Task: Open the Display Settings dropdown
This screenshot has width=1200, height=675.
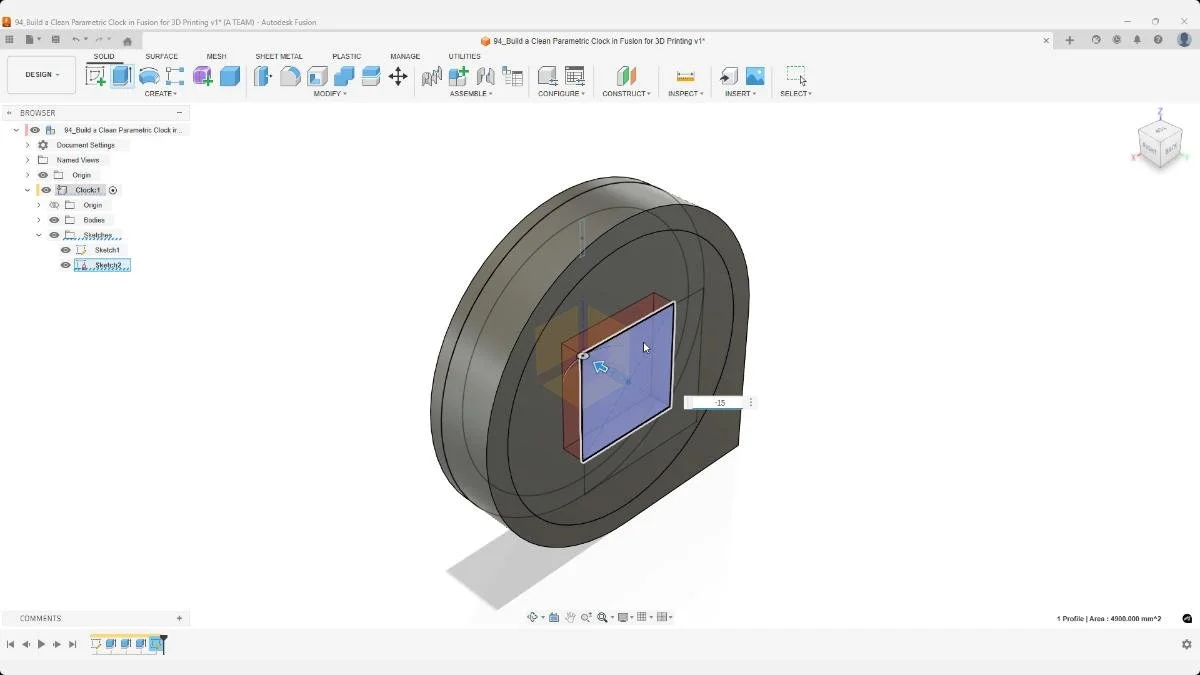Action: (625, 617)
